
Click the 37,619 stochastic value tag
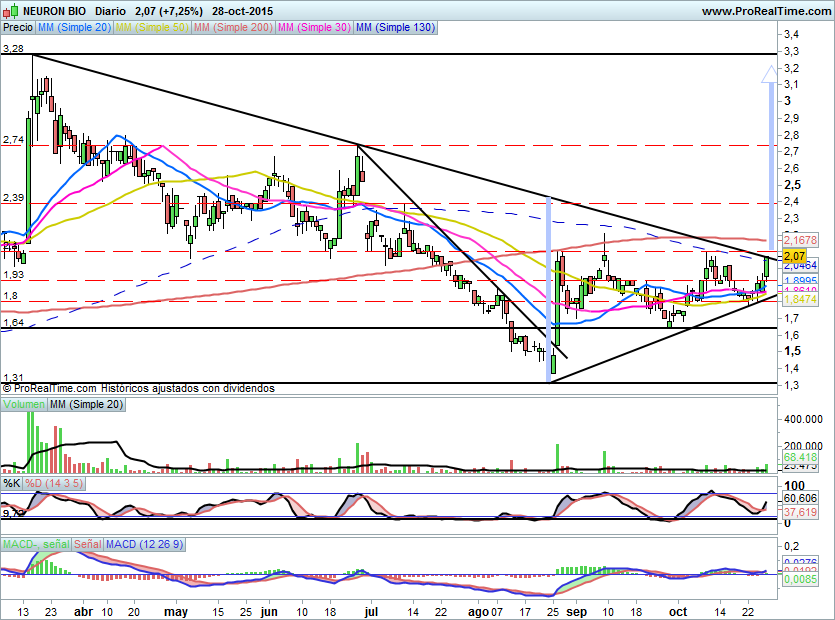tap(800, 512)
